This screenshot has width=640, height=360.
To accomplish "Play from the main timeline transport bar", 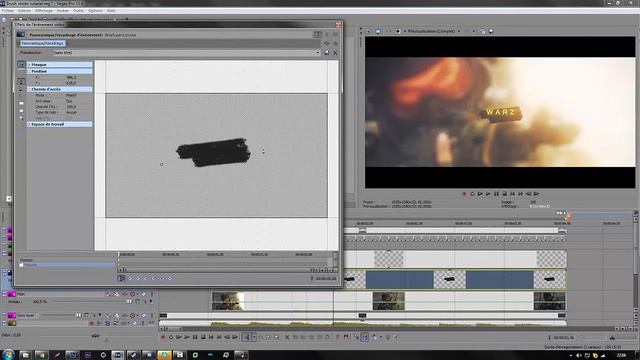I will tap(187, 337).
